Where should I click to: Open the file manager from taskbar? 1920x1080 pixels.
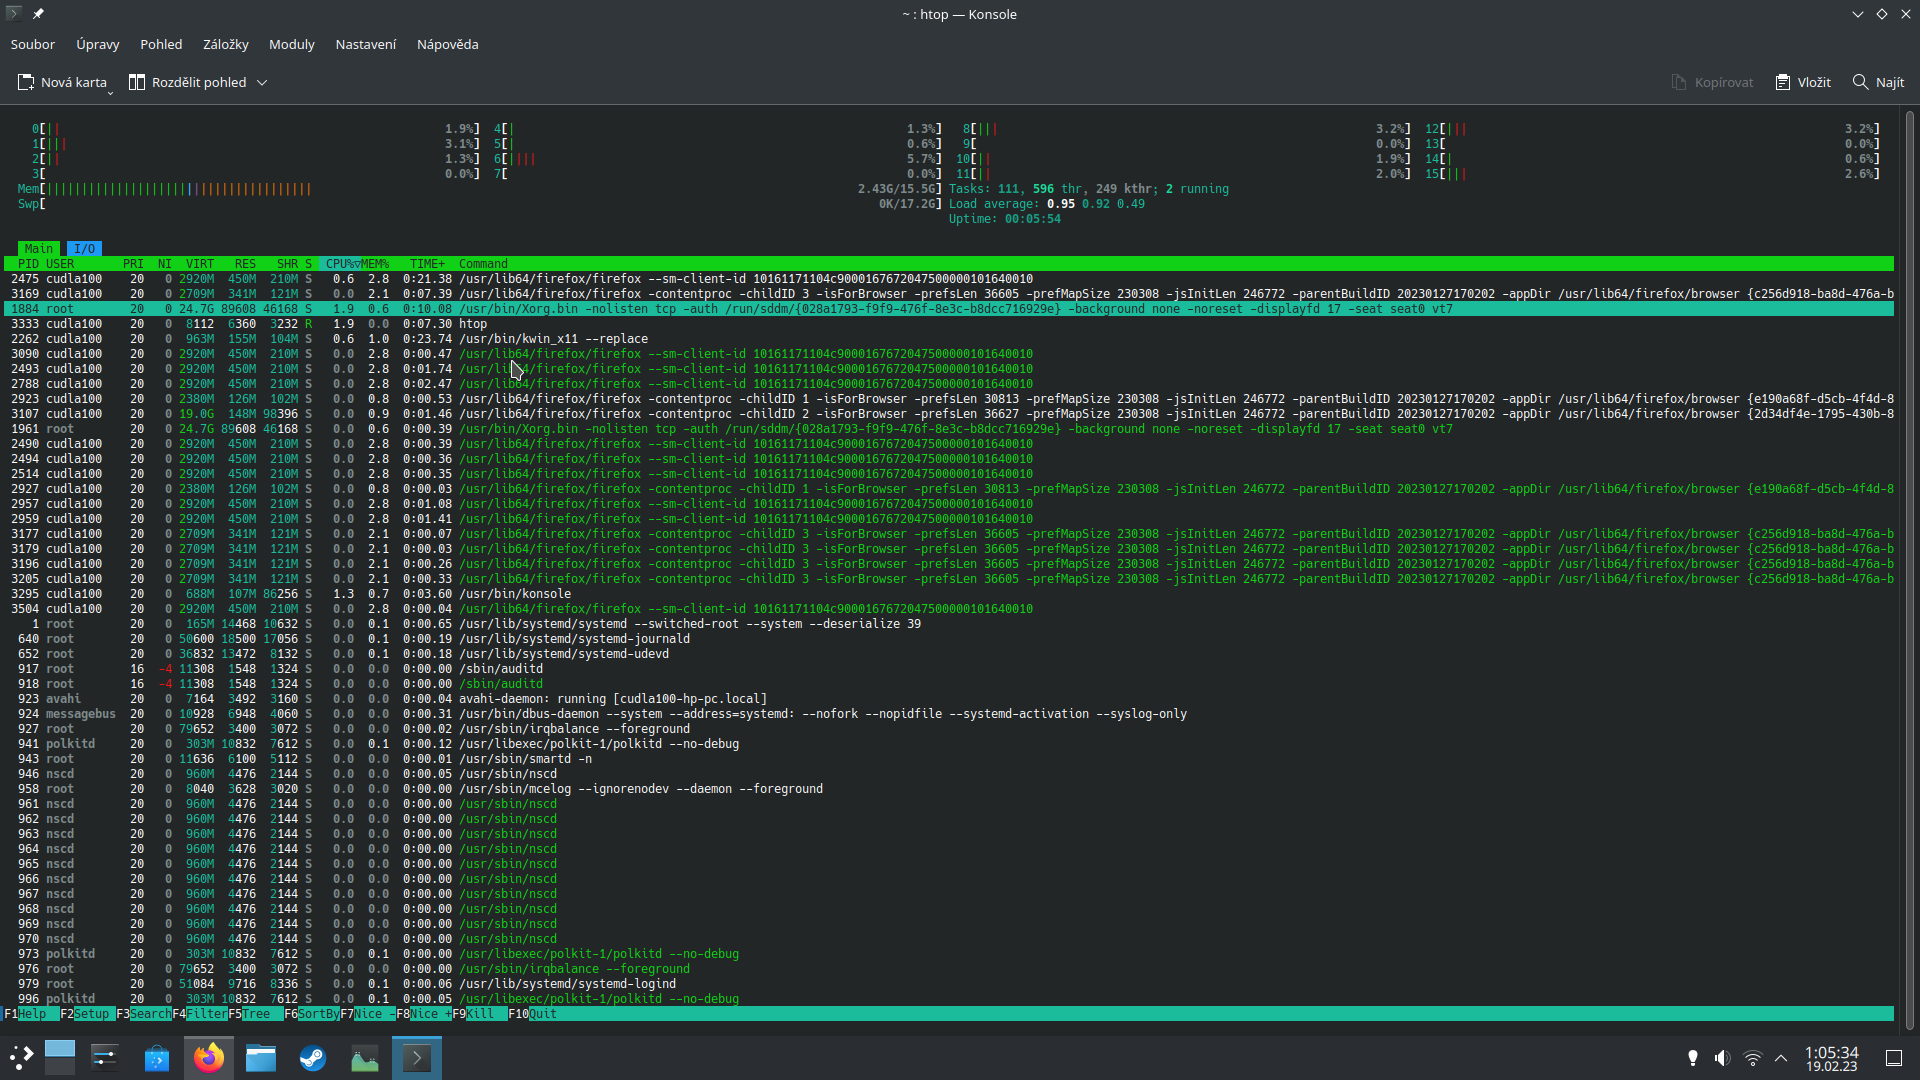pos(261,1058)
